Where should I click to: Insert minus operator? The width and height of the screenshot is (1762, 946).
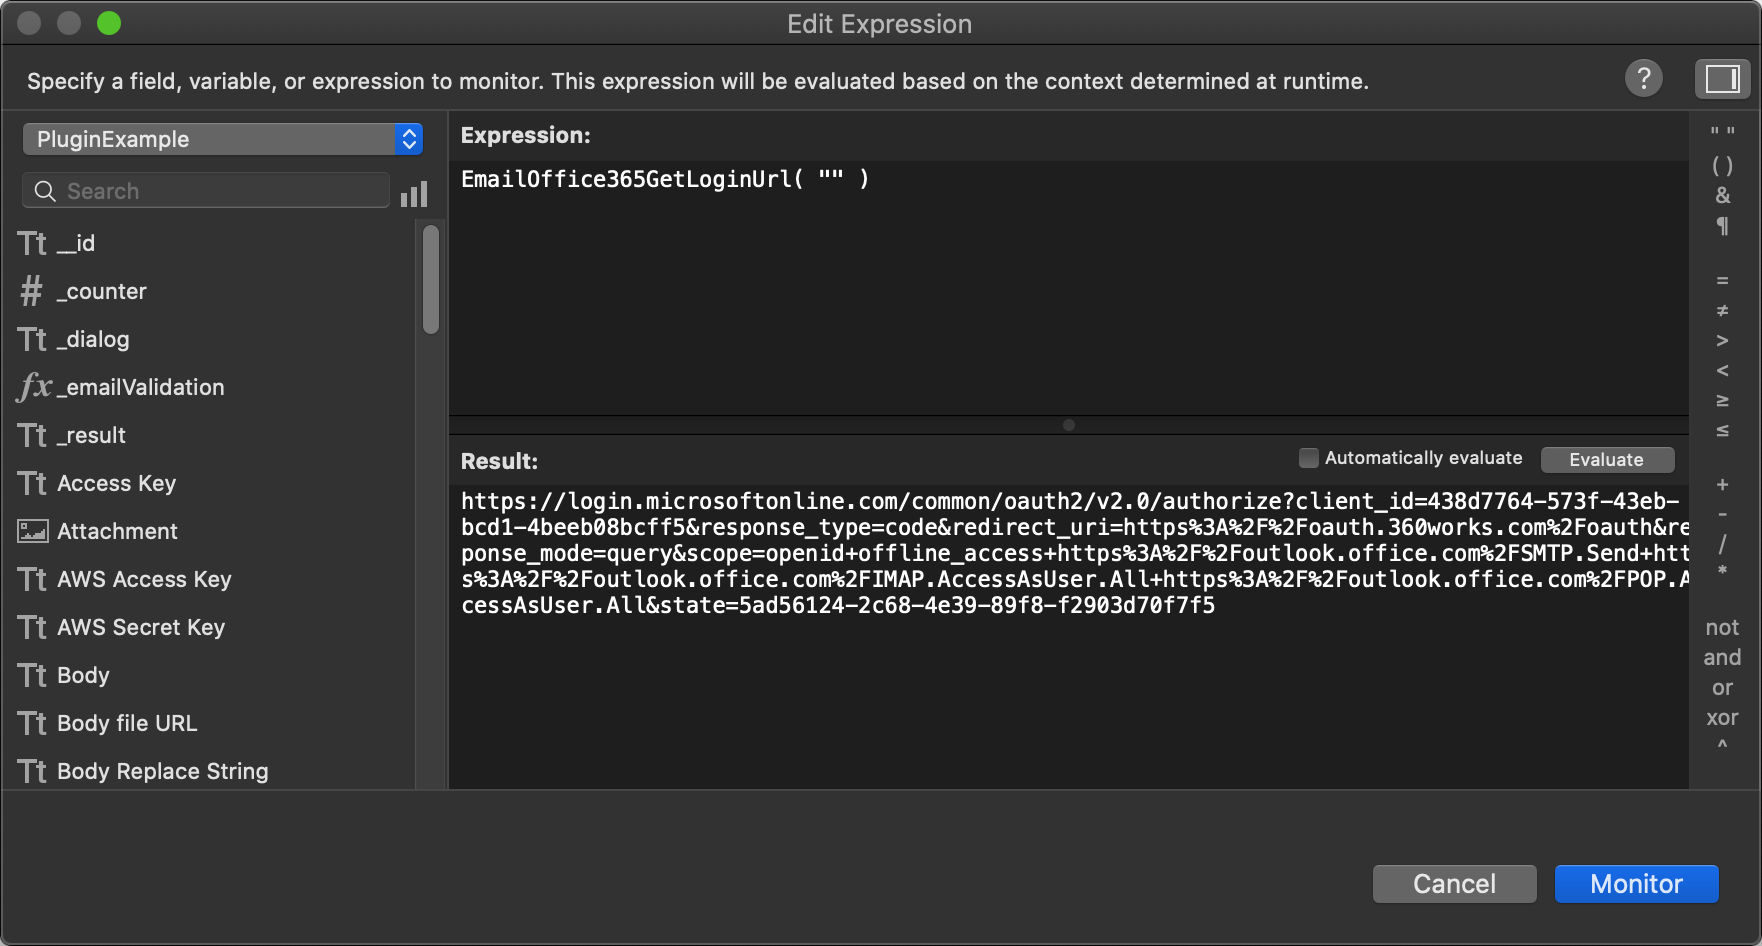tap(1722, 515)
